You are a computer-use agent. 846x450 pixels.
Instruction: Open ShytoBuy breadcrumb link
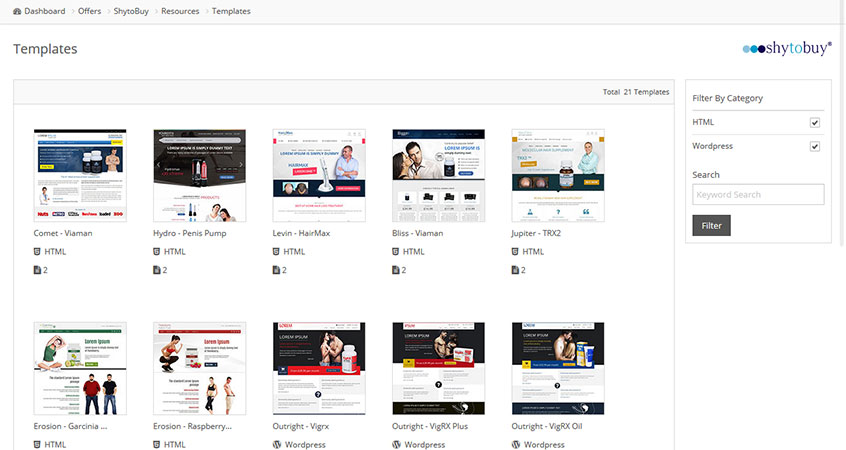tap(131, 11)
